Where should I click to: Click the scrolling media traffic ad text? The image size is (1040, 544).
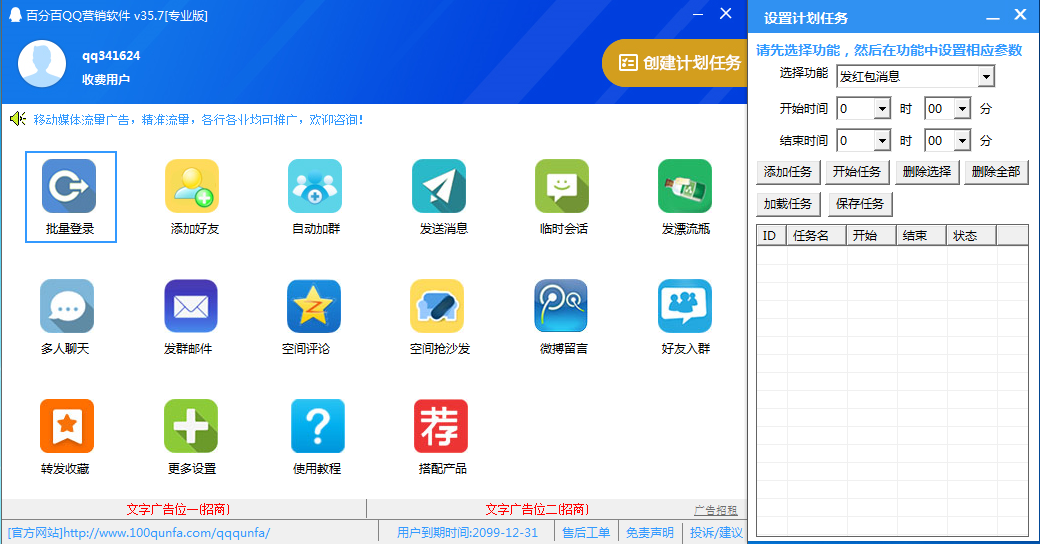pos(198,119)
